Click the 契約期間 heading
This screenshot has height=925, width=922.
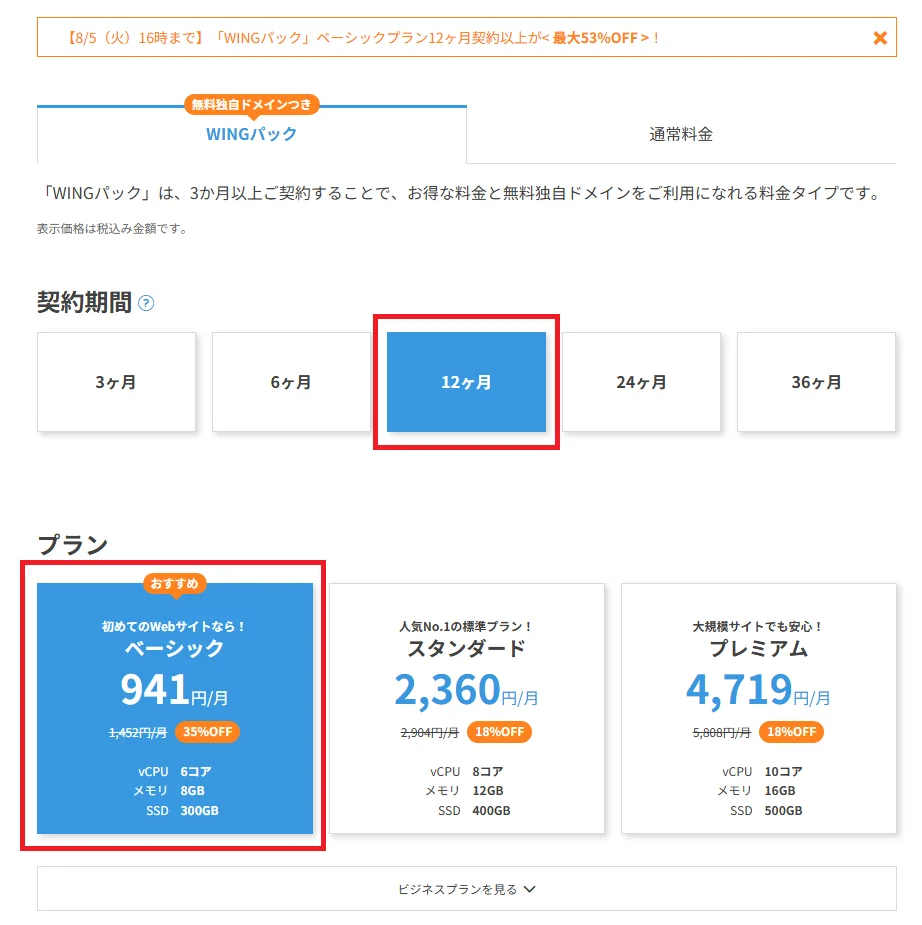coord(84,302)
